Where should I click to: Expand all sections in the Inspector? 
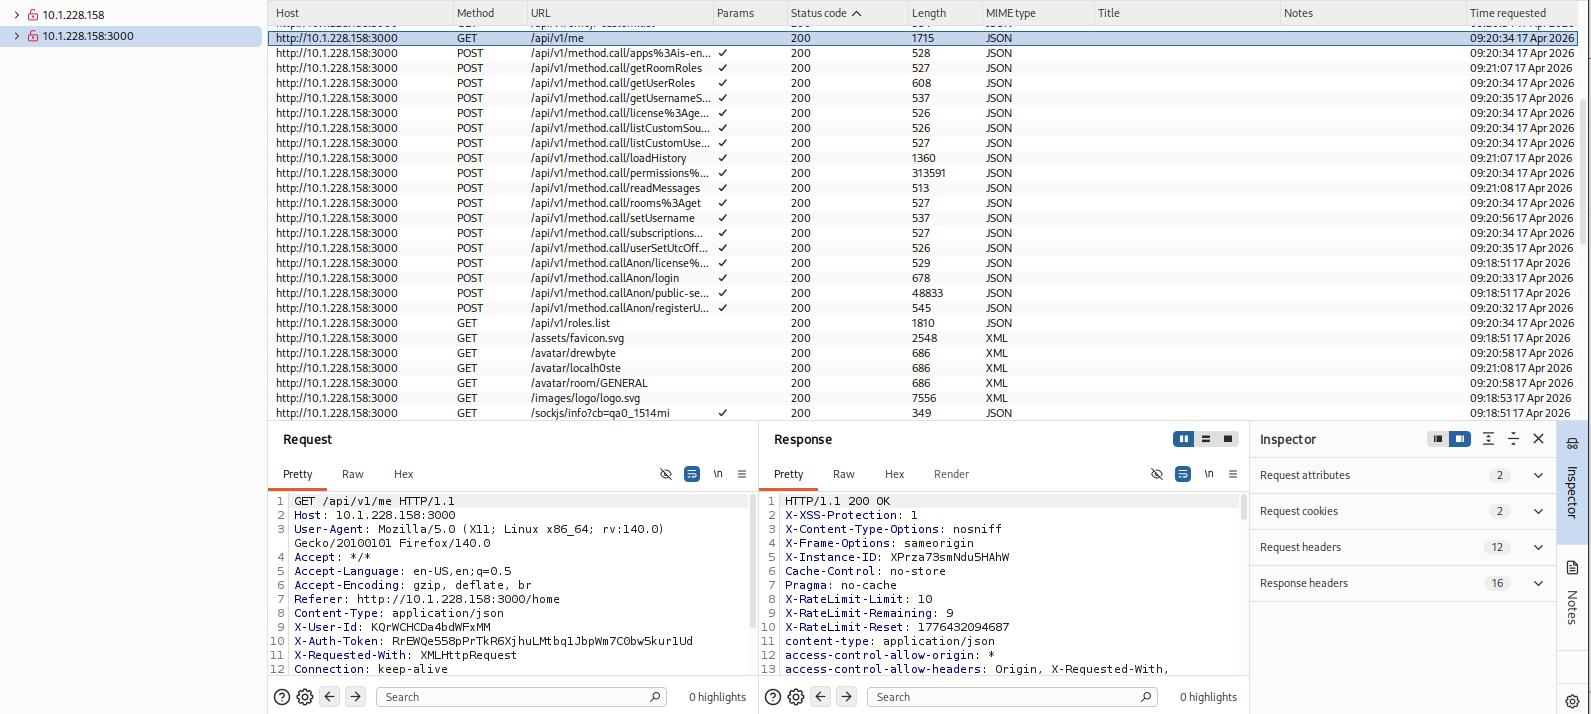pyautogui.click(x=1488, y=439)
